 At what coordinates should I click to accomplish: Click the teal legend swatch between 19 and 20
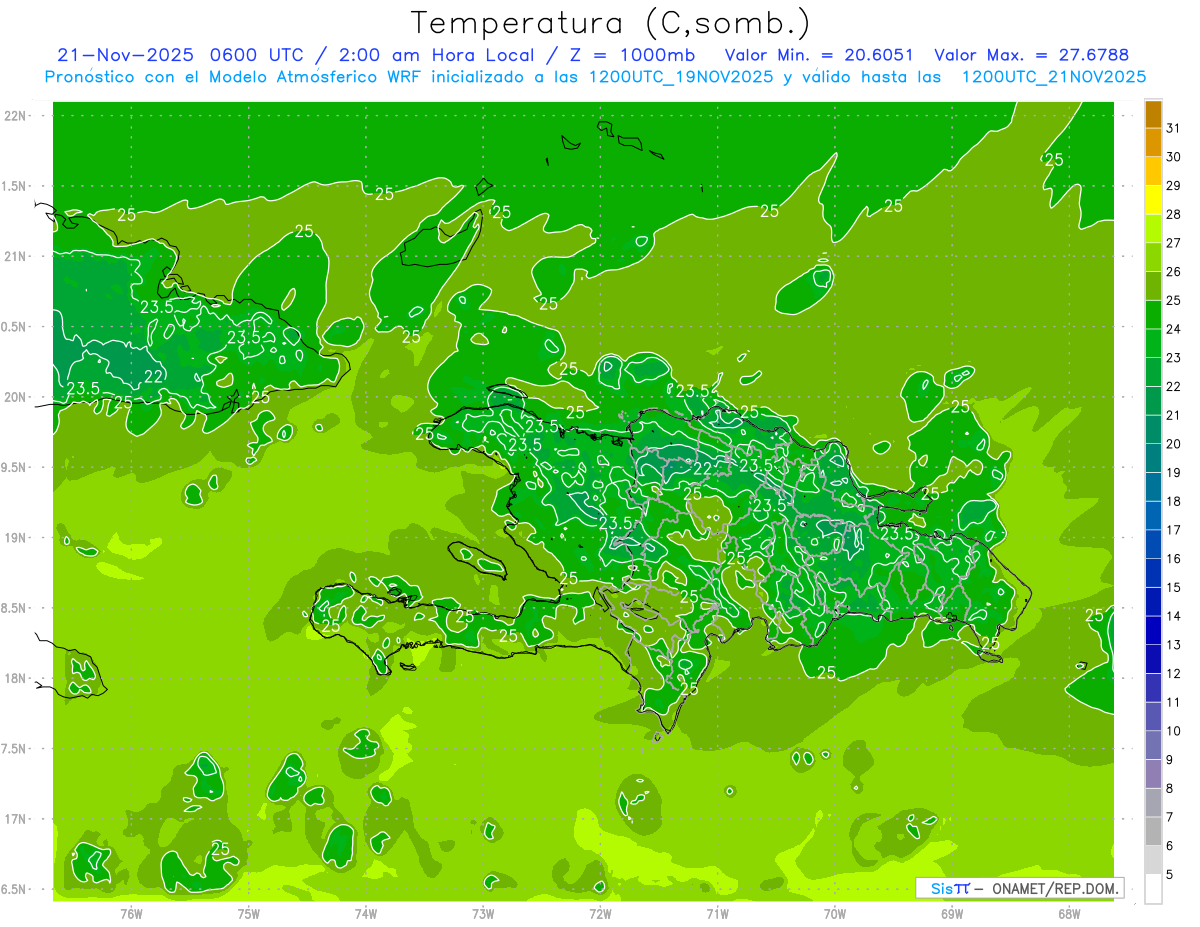pyautogui.click(x=1153, y=458)
